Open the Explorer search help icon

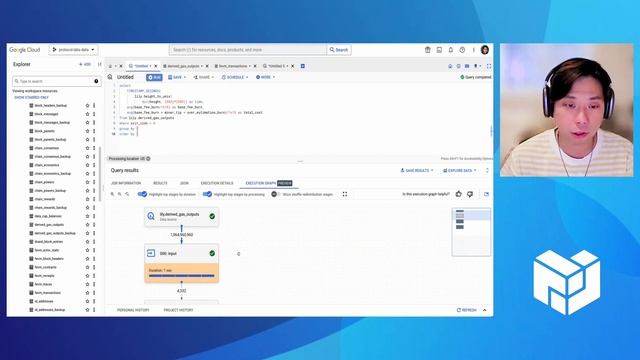pyautogui.click(x=96, y=81)
